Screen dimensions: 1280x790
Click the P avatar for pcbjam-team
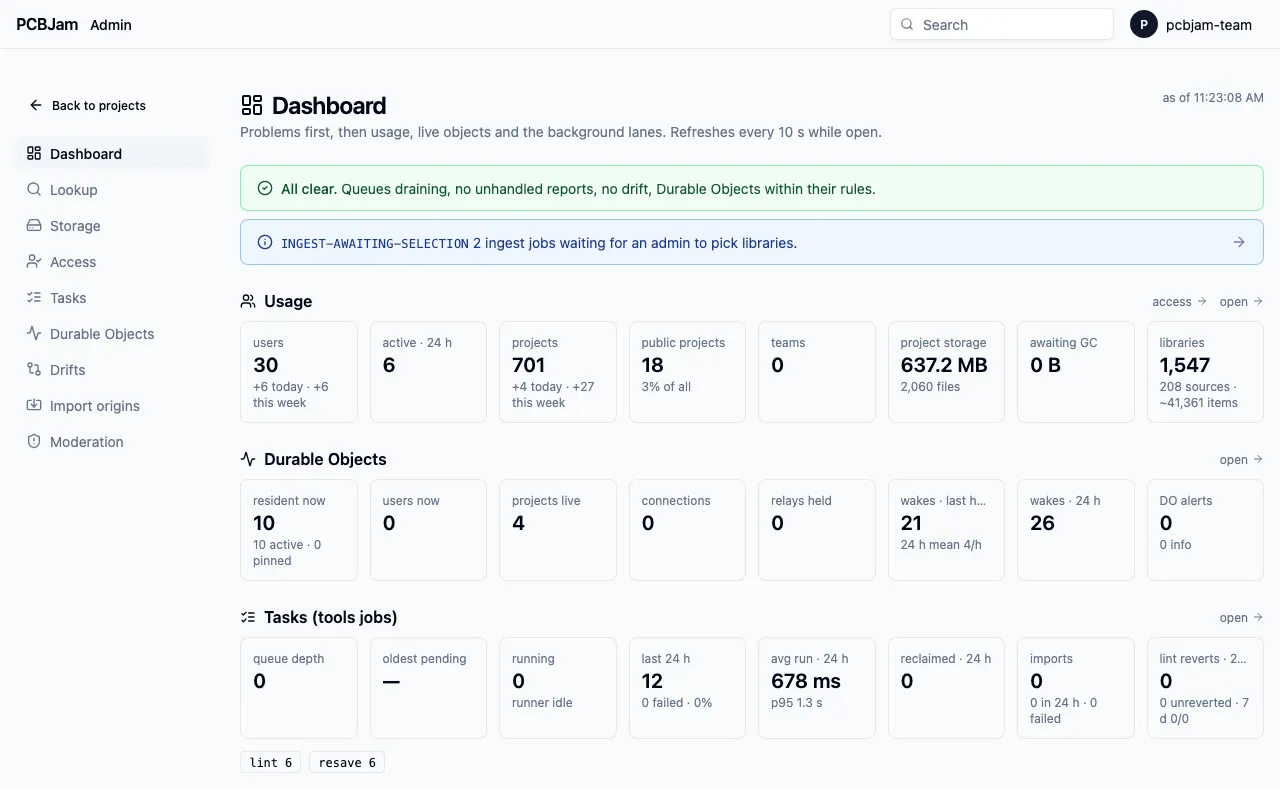[1144, 24]
